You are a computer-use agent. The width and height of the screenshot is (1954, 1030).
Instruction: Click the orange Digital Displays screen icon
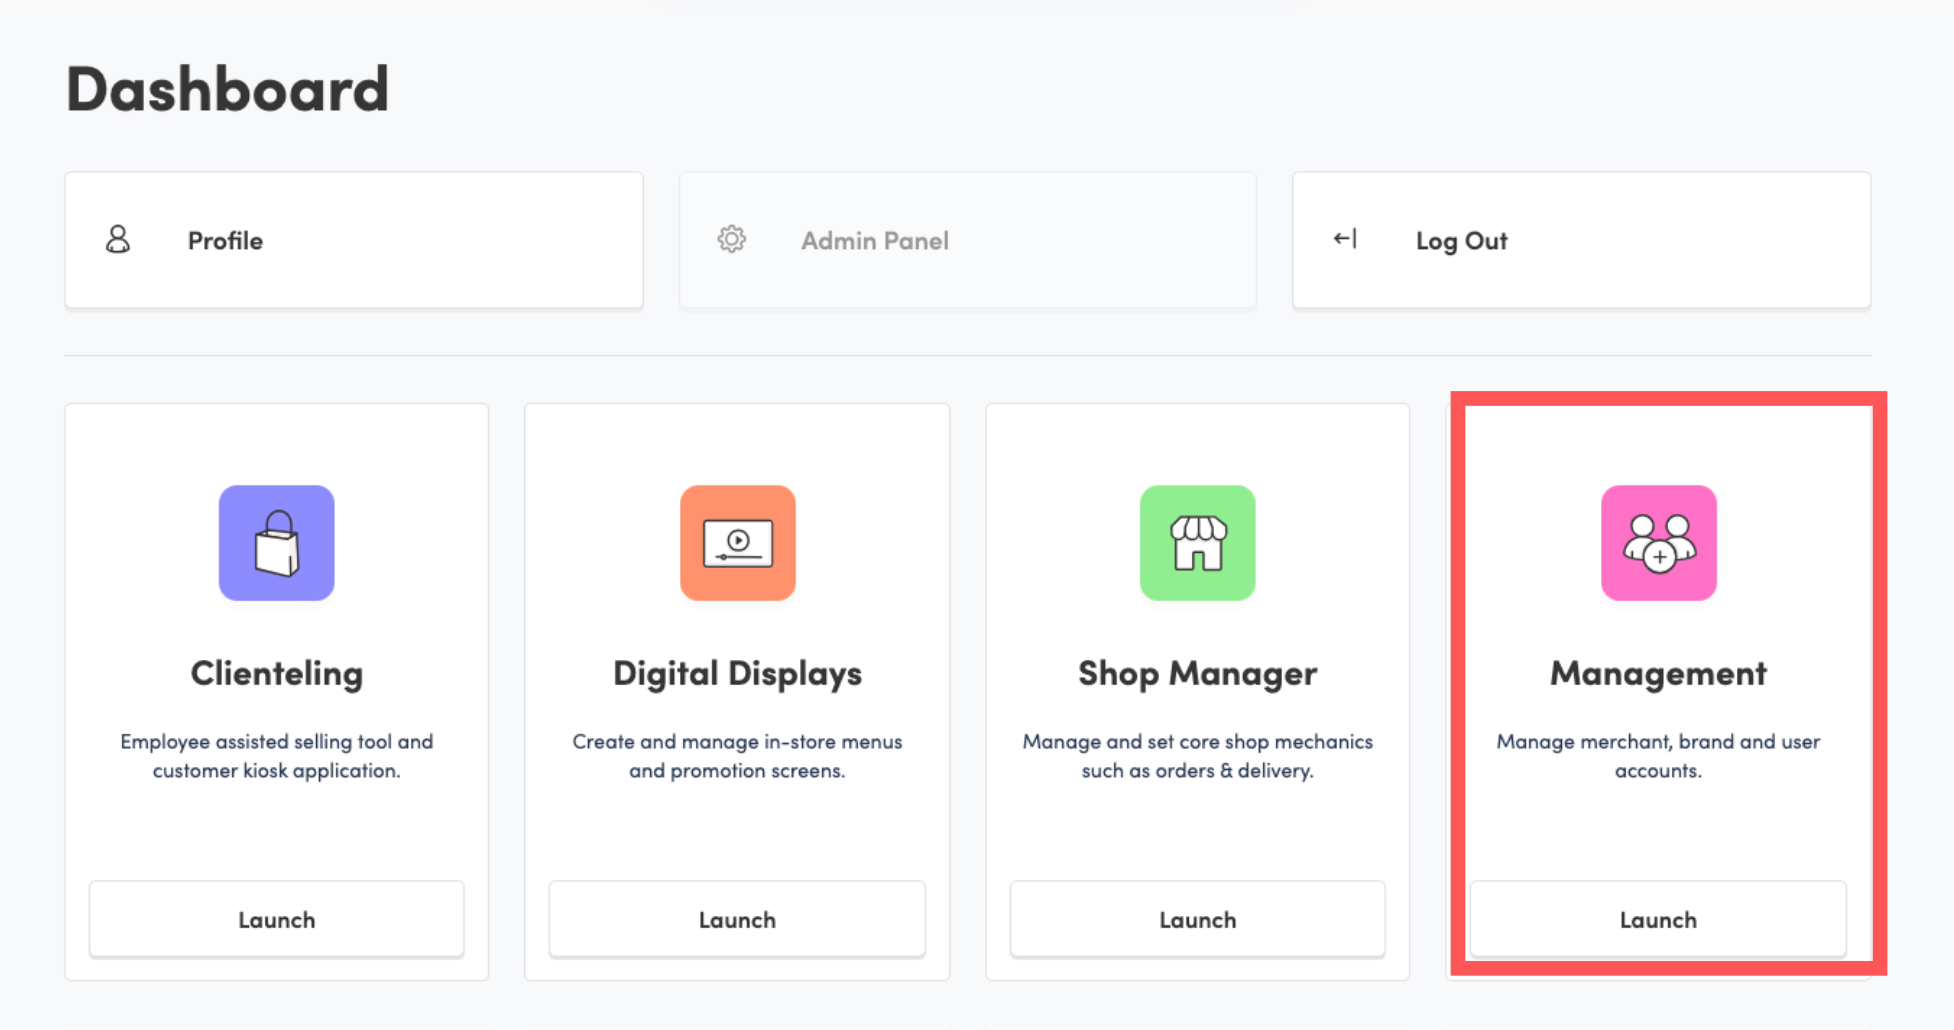coord(738,543)
